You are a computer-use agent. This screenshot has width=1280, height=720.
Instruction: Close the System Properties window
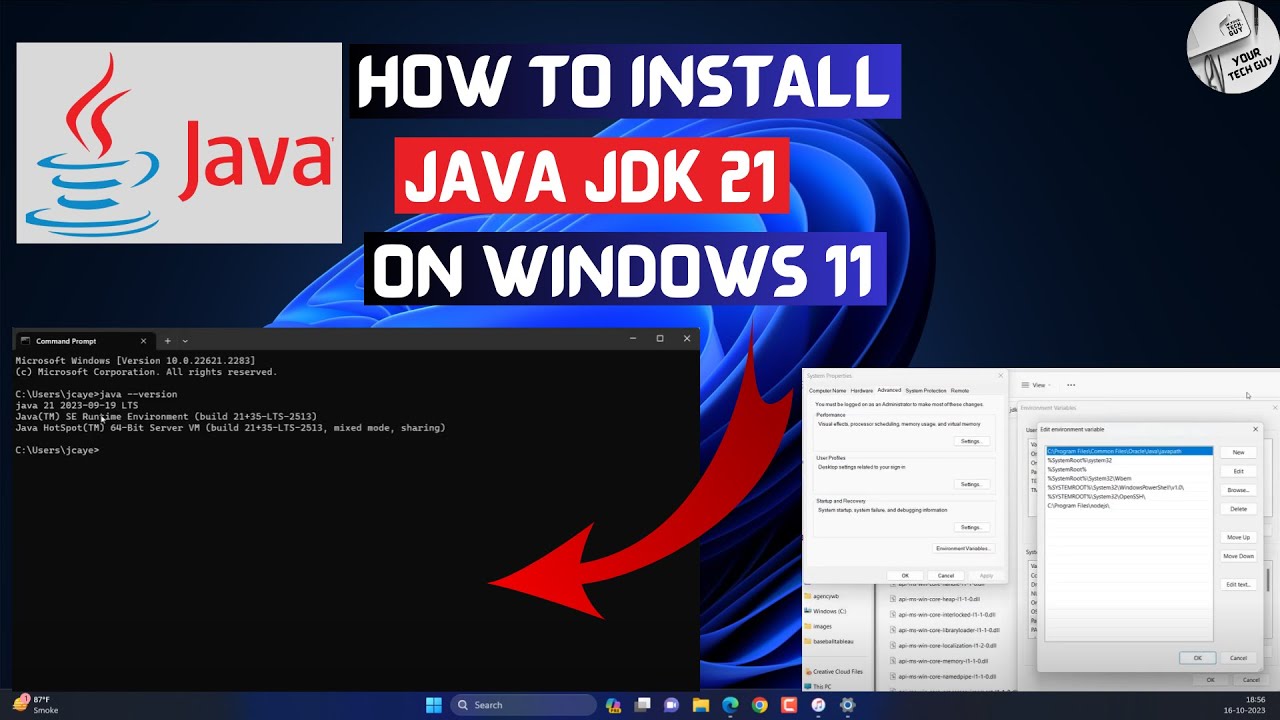click(1000, 376)
